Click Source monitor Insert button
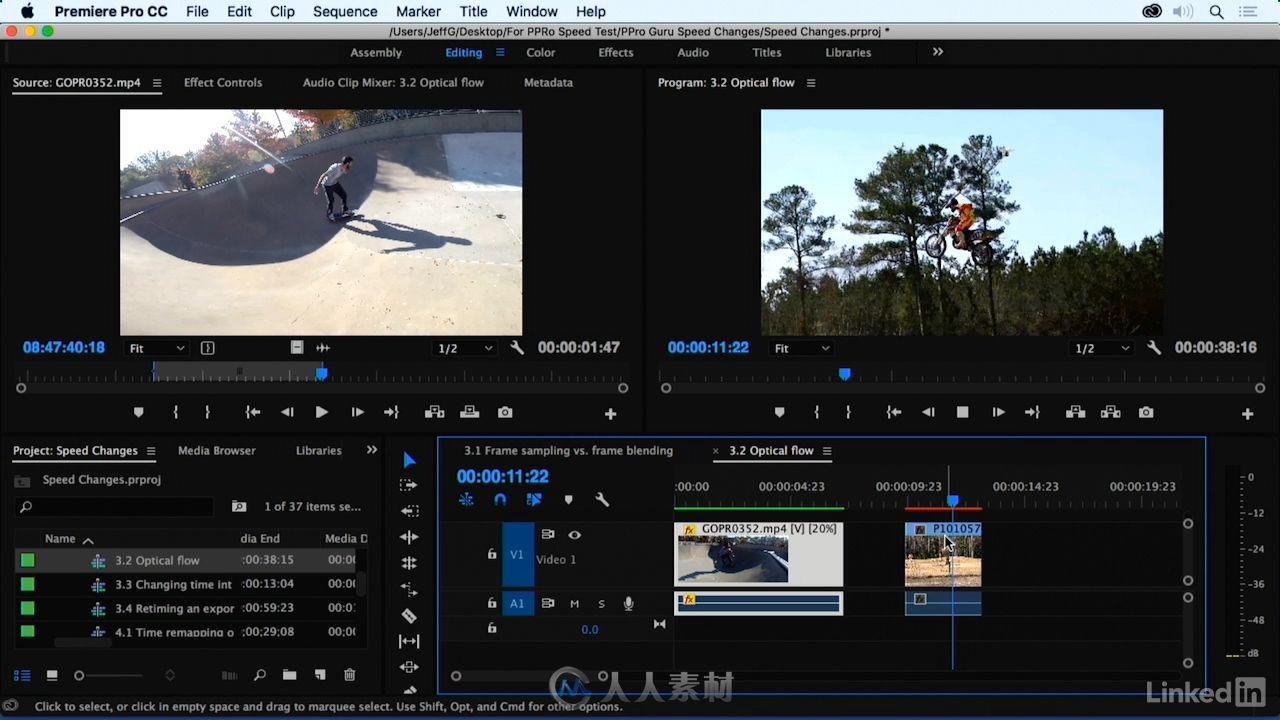The image size is (1280, 720). click(434, 412)
